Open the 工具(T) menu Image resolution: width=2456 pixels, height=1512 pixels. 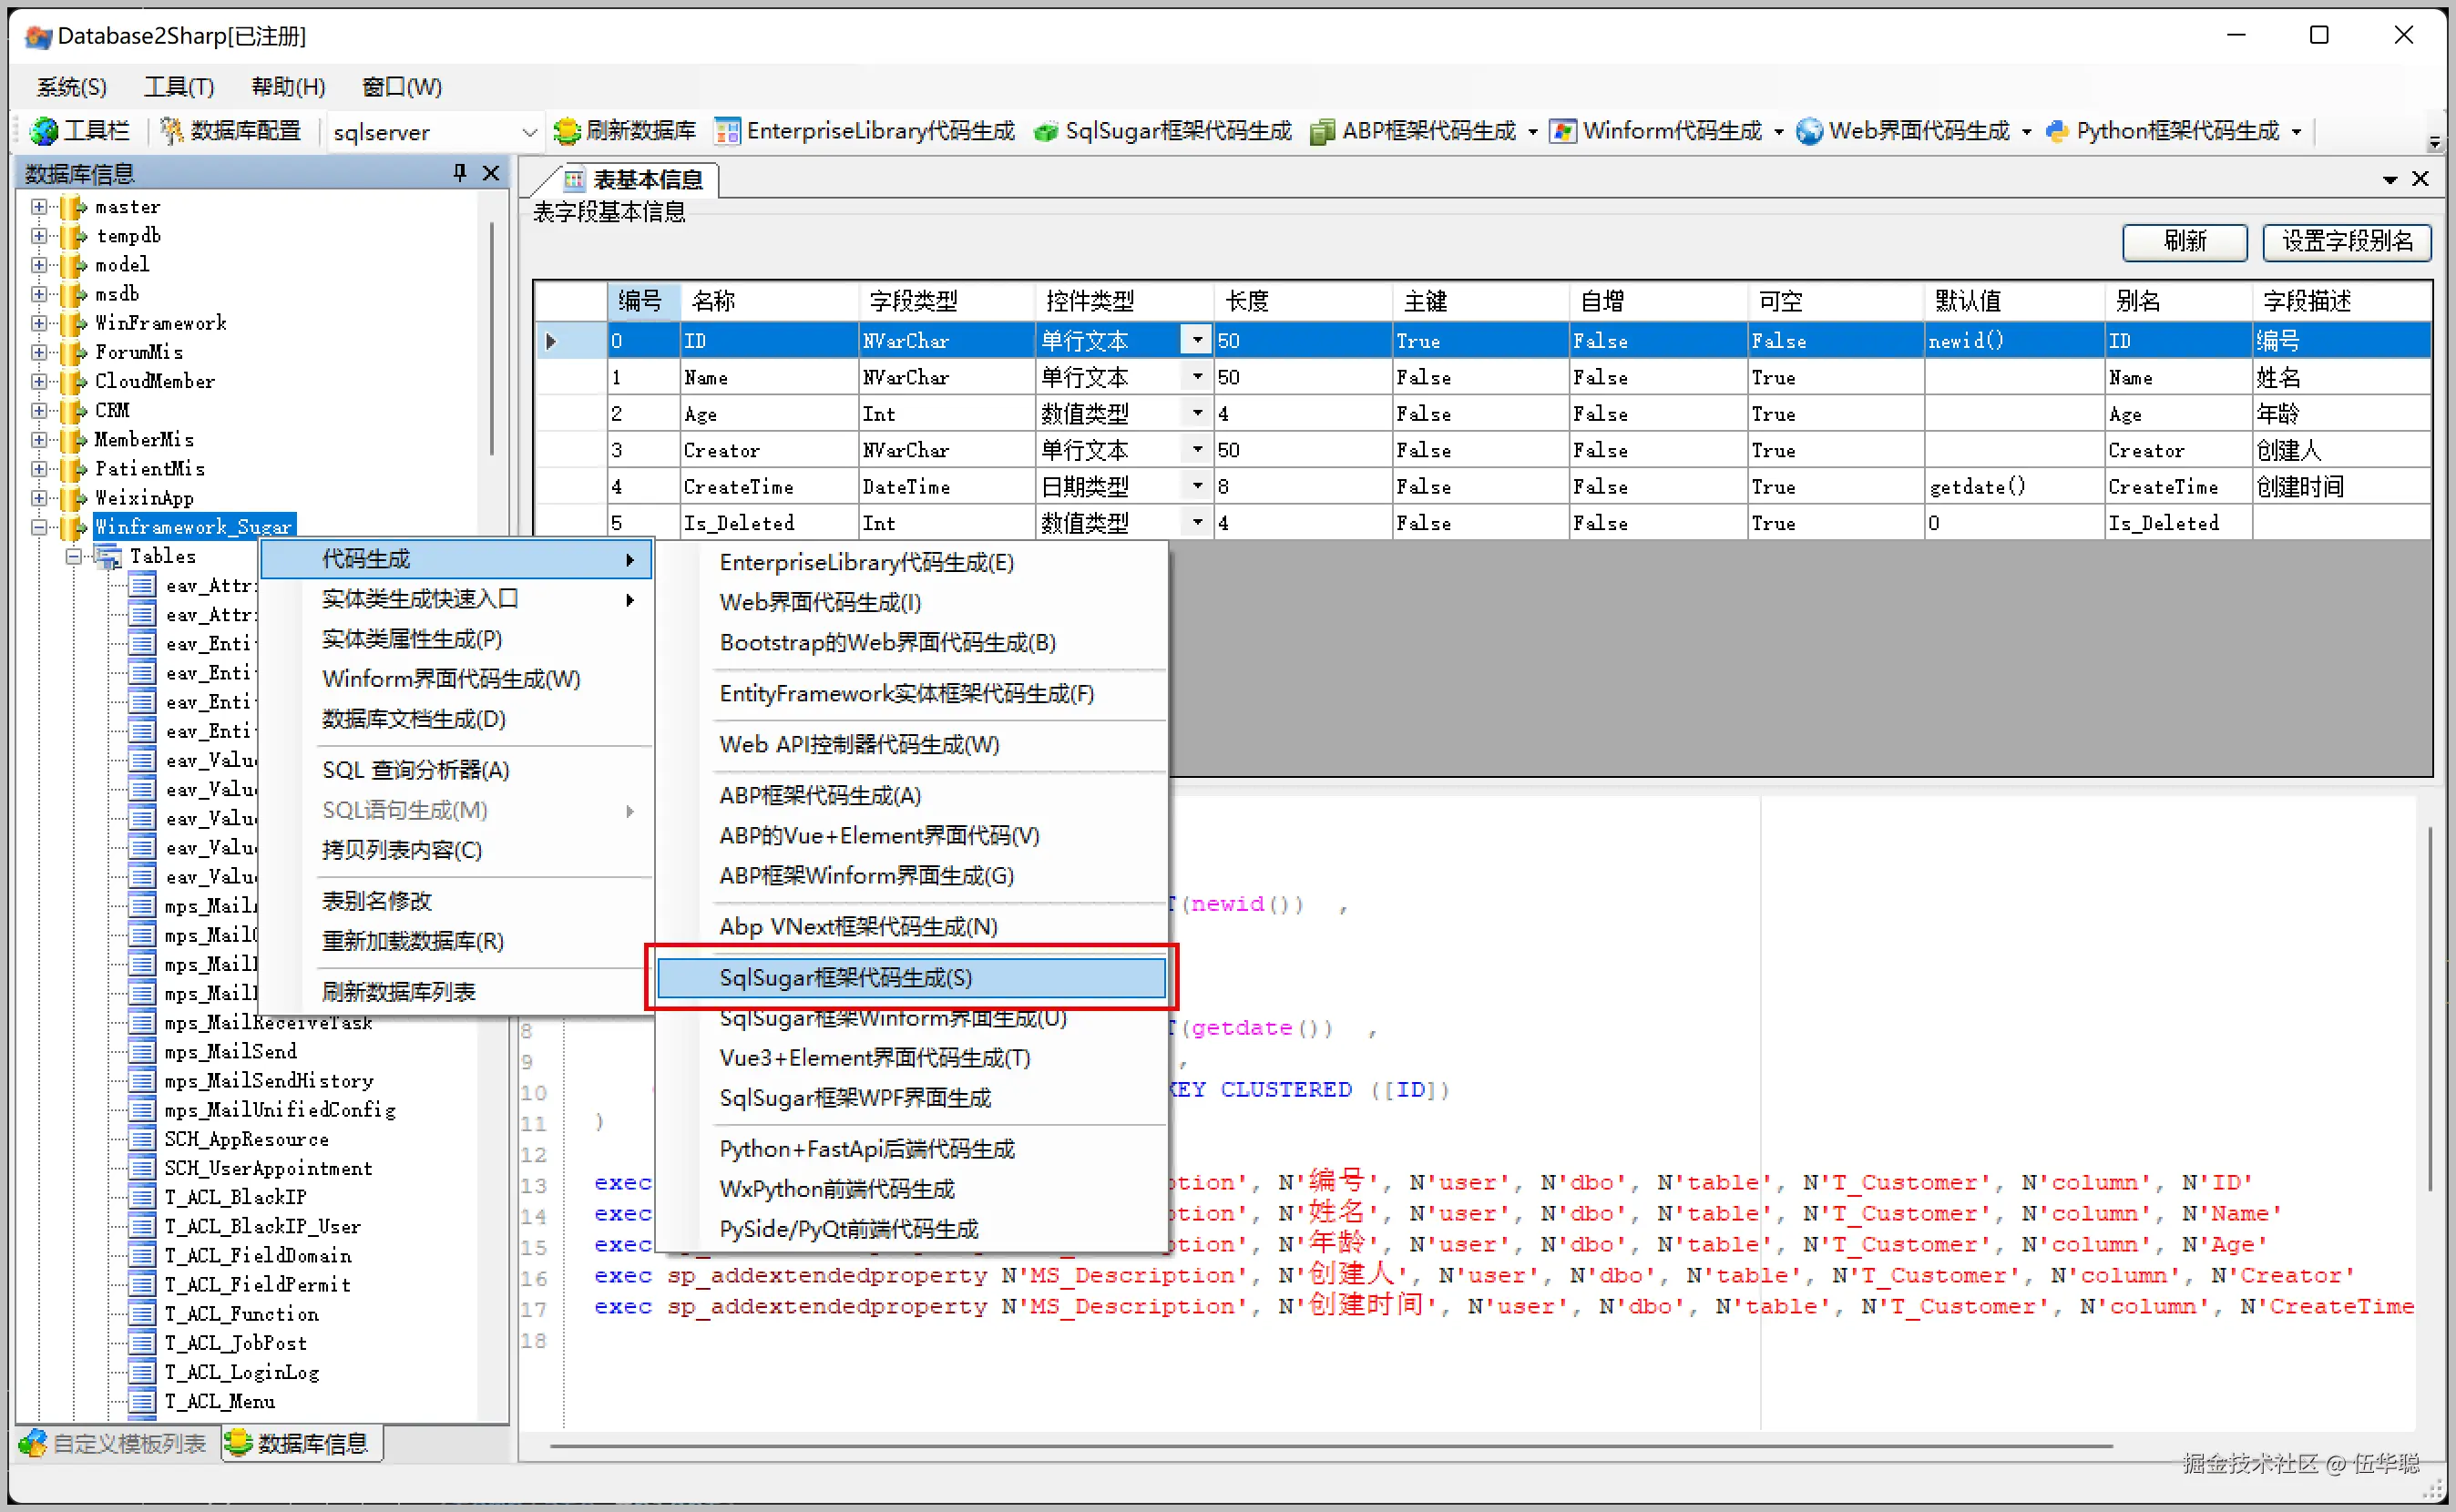coord(179,87)
